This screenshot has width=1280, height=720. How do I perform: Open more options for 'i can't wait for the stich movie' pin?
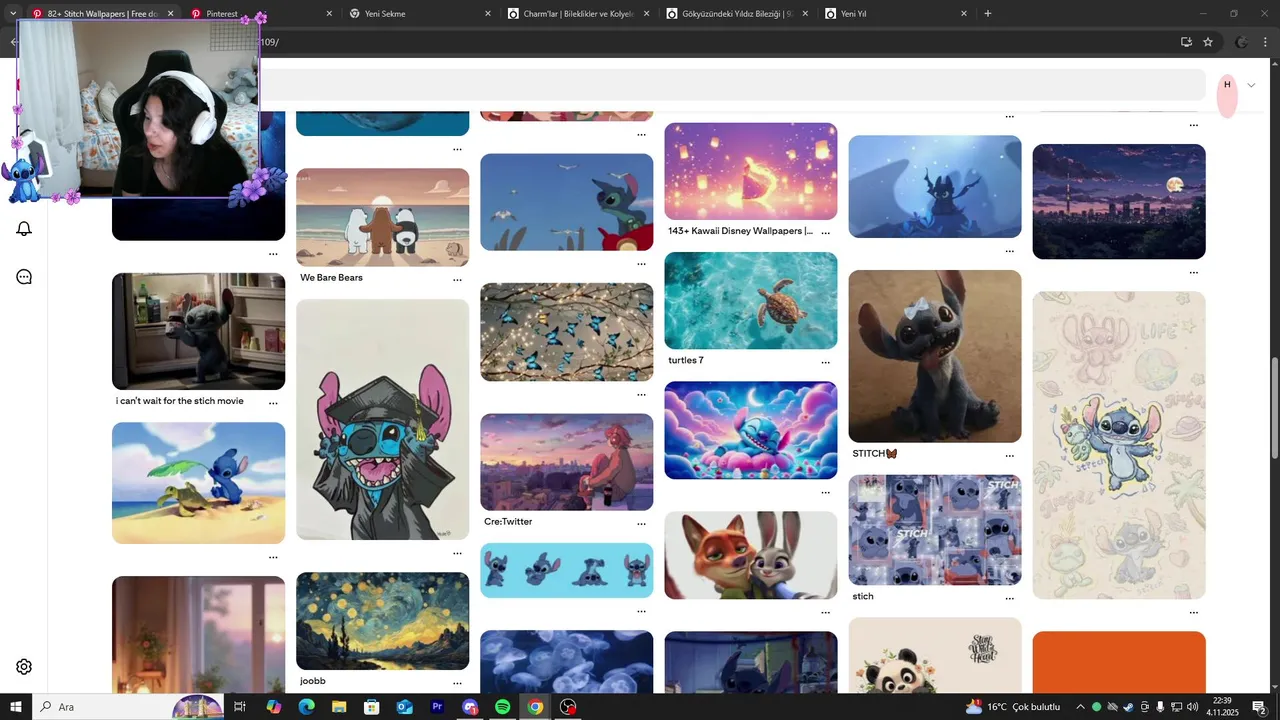pos(273,402)
